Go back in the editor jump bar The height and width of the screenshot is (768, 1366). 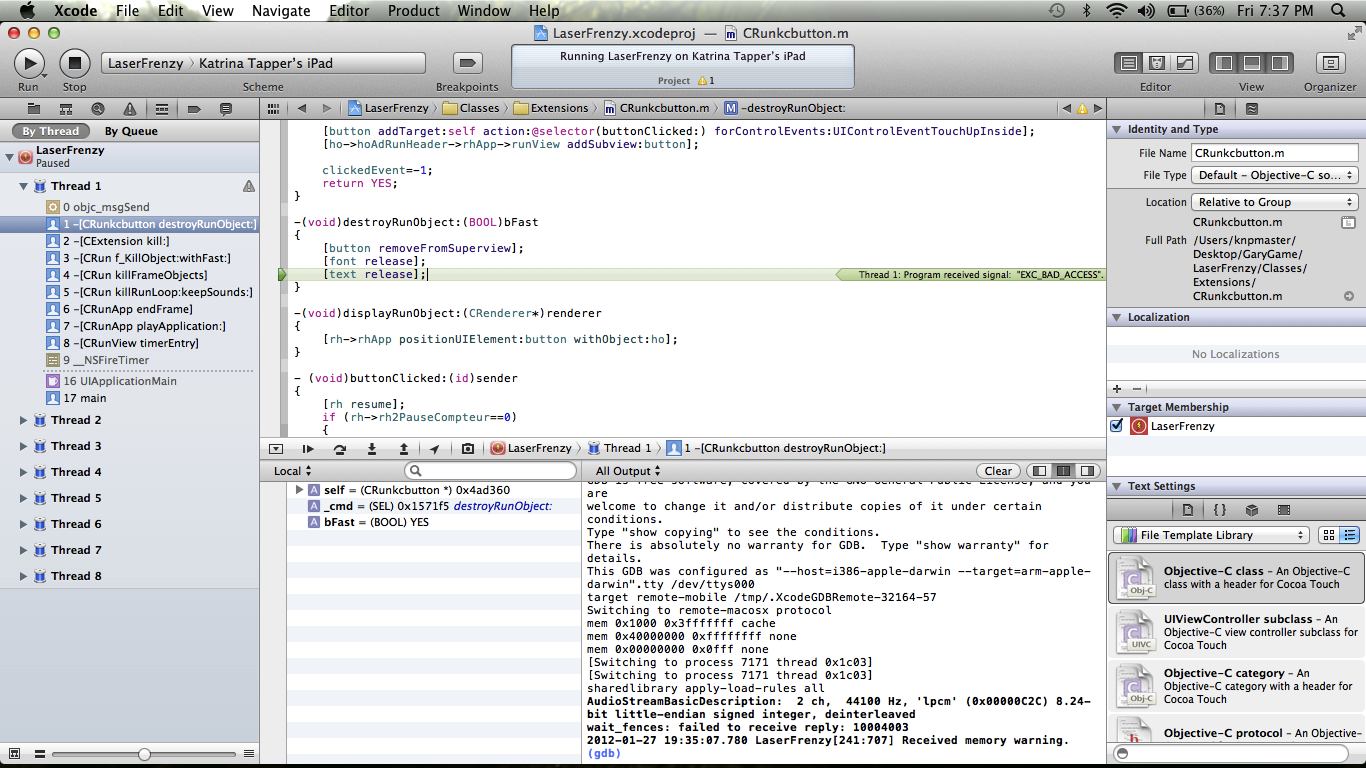tap(301, 108)
